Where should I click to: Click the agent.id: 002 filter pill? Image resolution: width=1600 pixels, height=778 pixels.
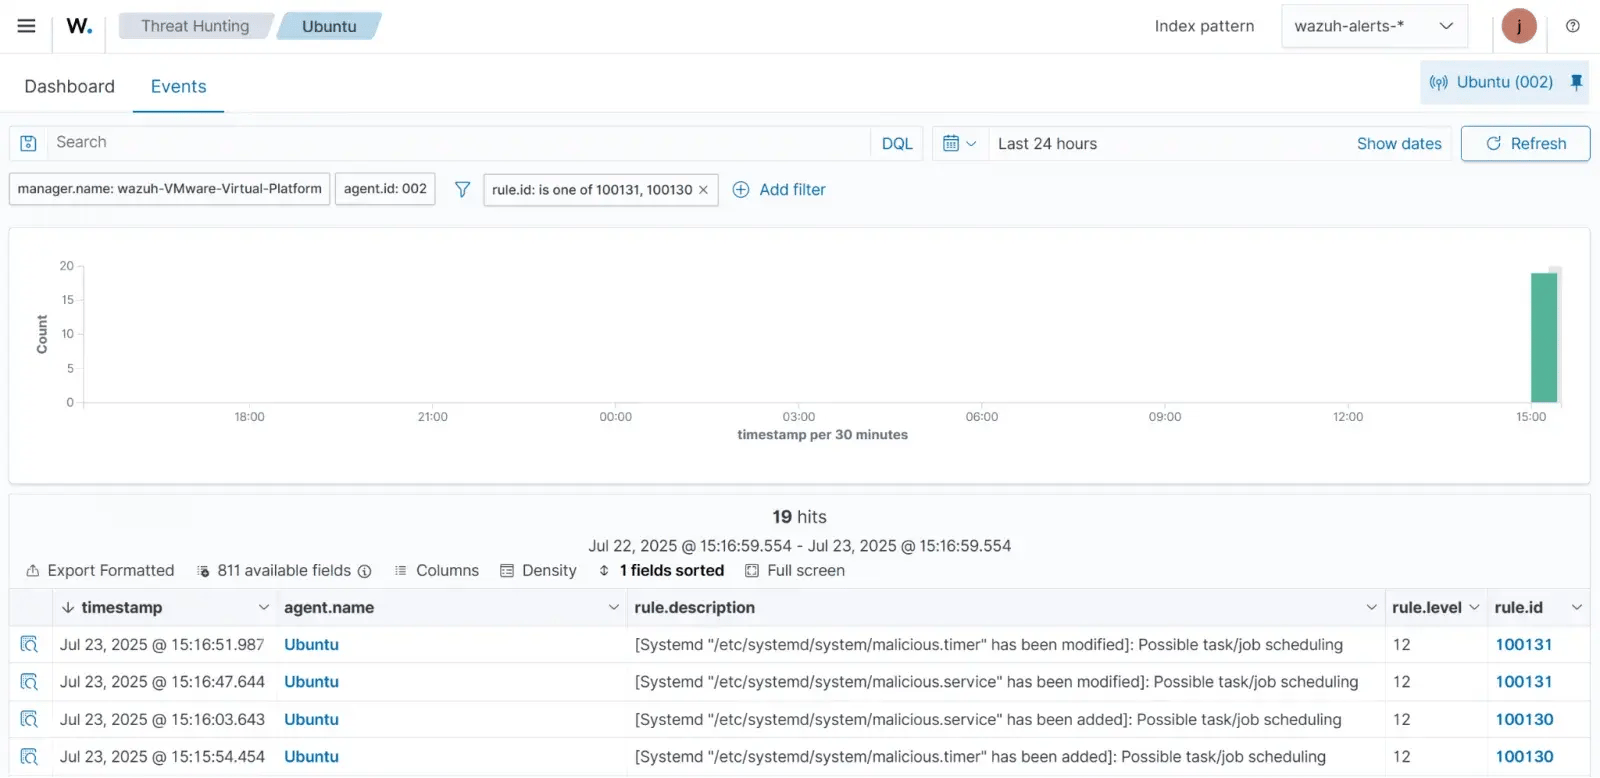pyautogui.click(x=385, y=188)
